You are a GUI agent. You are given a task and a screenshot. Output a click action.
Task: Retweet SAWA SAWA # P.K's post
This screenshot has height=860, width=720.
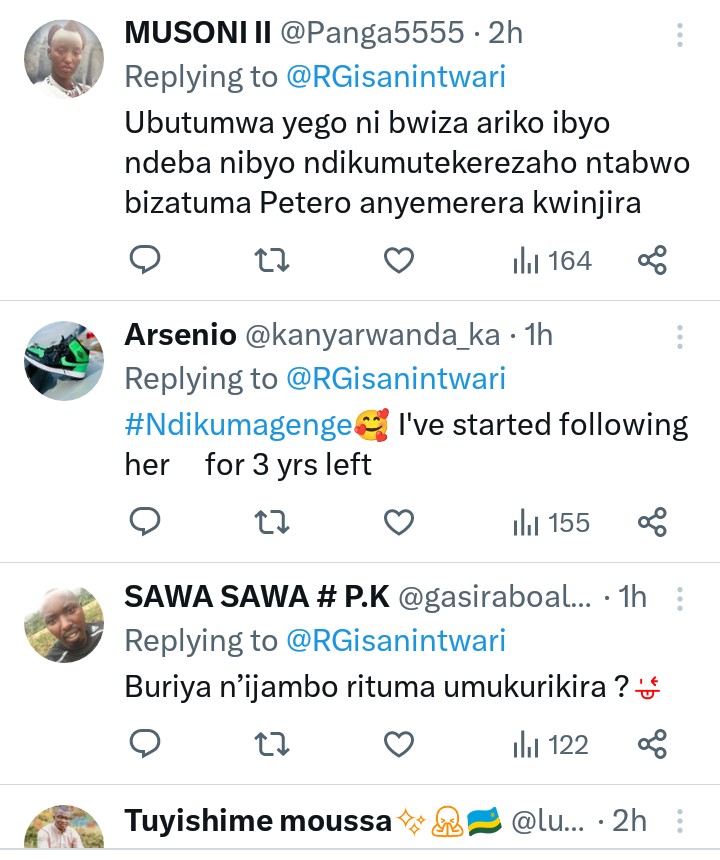[273, 744]
